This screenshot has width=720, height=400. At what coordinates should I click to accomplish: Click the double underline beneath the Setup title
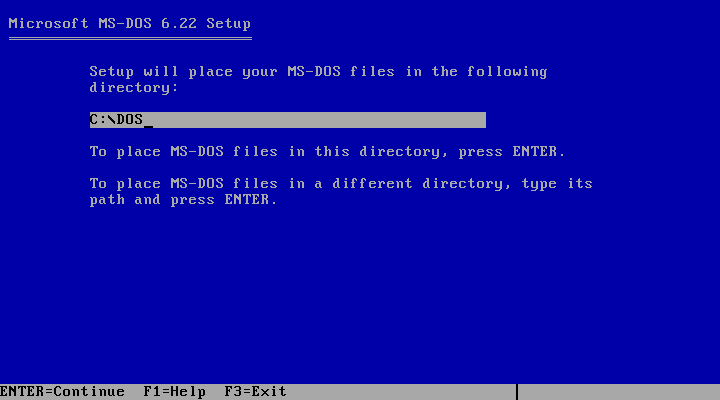(130, 39)
